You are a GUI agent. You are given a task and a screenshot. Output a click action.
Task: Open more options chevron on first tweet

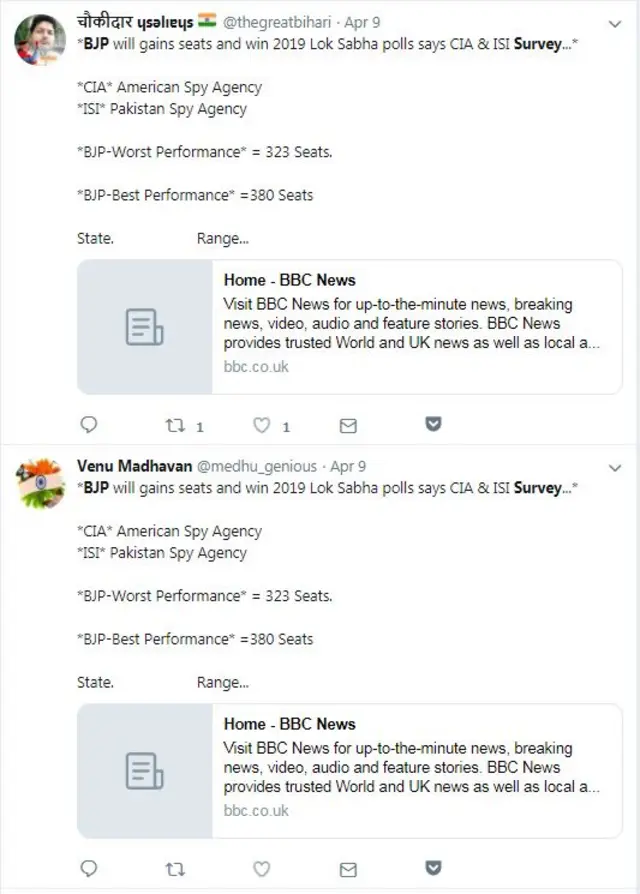coord(615,24)
